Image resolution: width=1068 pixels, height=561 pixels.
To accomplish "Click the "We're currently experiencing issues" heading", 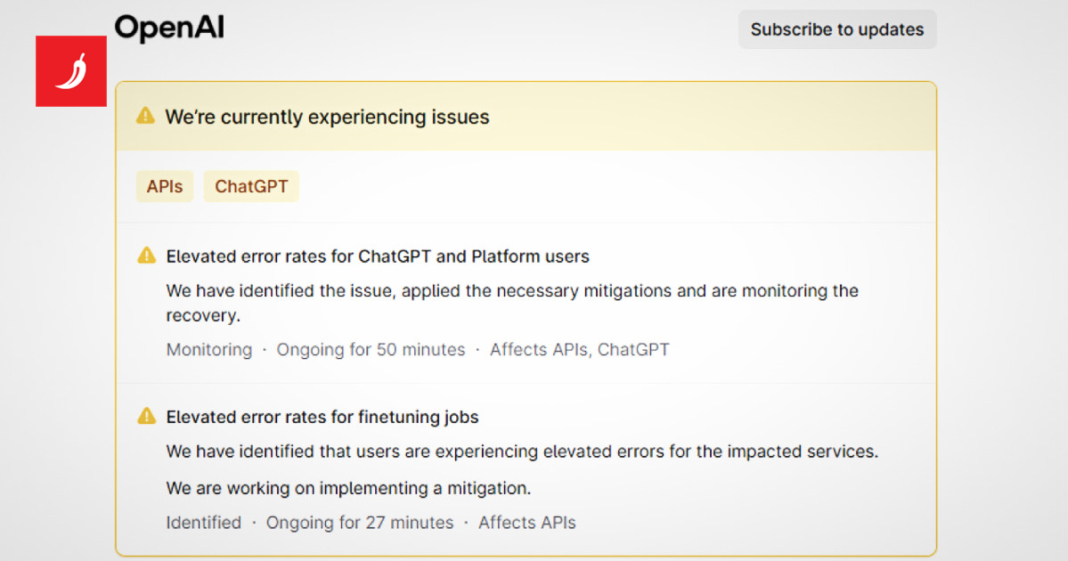I will click(x=327, y=117).
